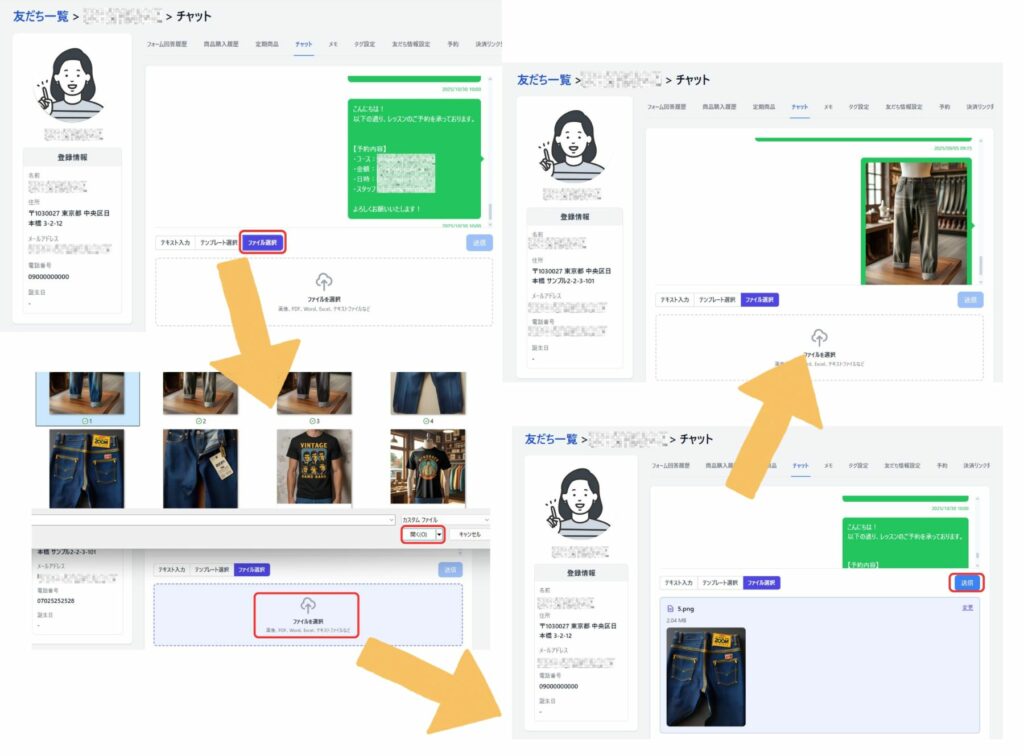Open the file name combo box dropdown arrow
The image size is (1024, 756).
[389, 520]
